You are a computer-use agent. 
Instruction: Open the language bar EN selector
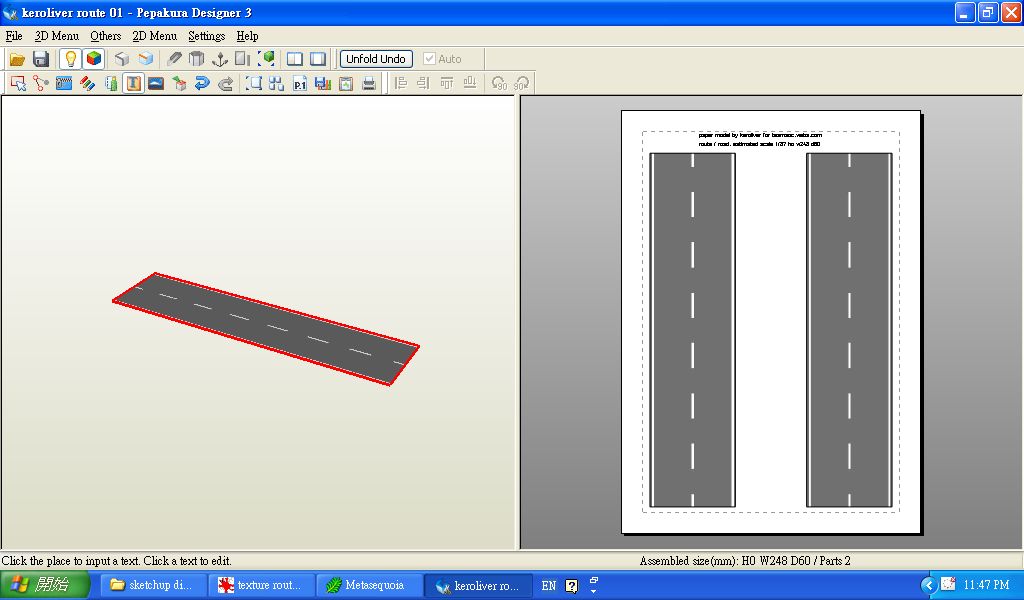[548, 586]
